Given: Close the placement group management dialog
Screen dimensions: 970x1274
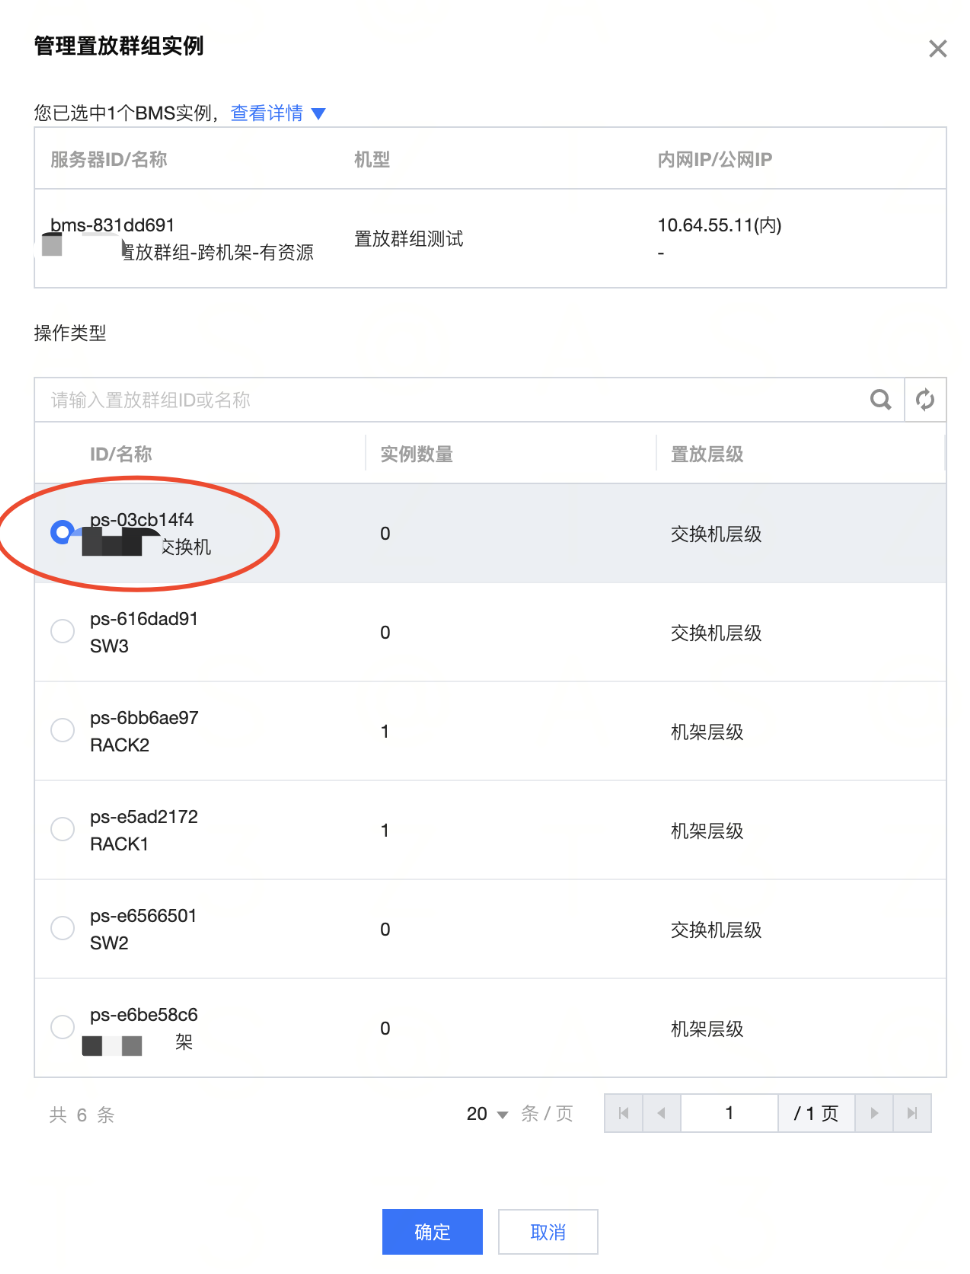Looking at the screenshot, I should 937,49.
